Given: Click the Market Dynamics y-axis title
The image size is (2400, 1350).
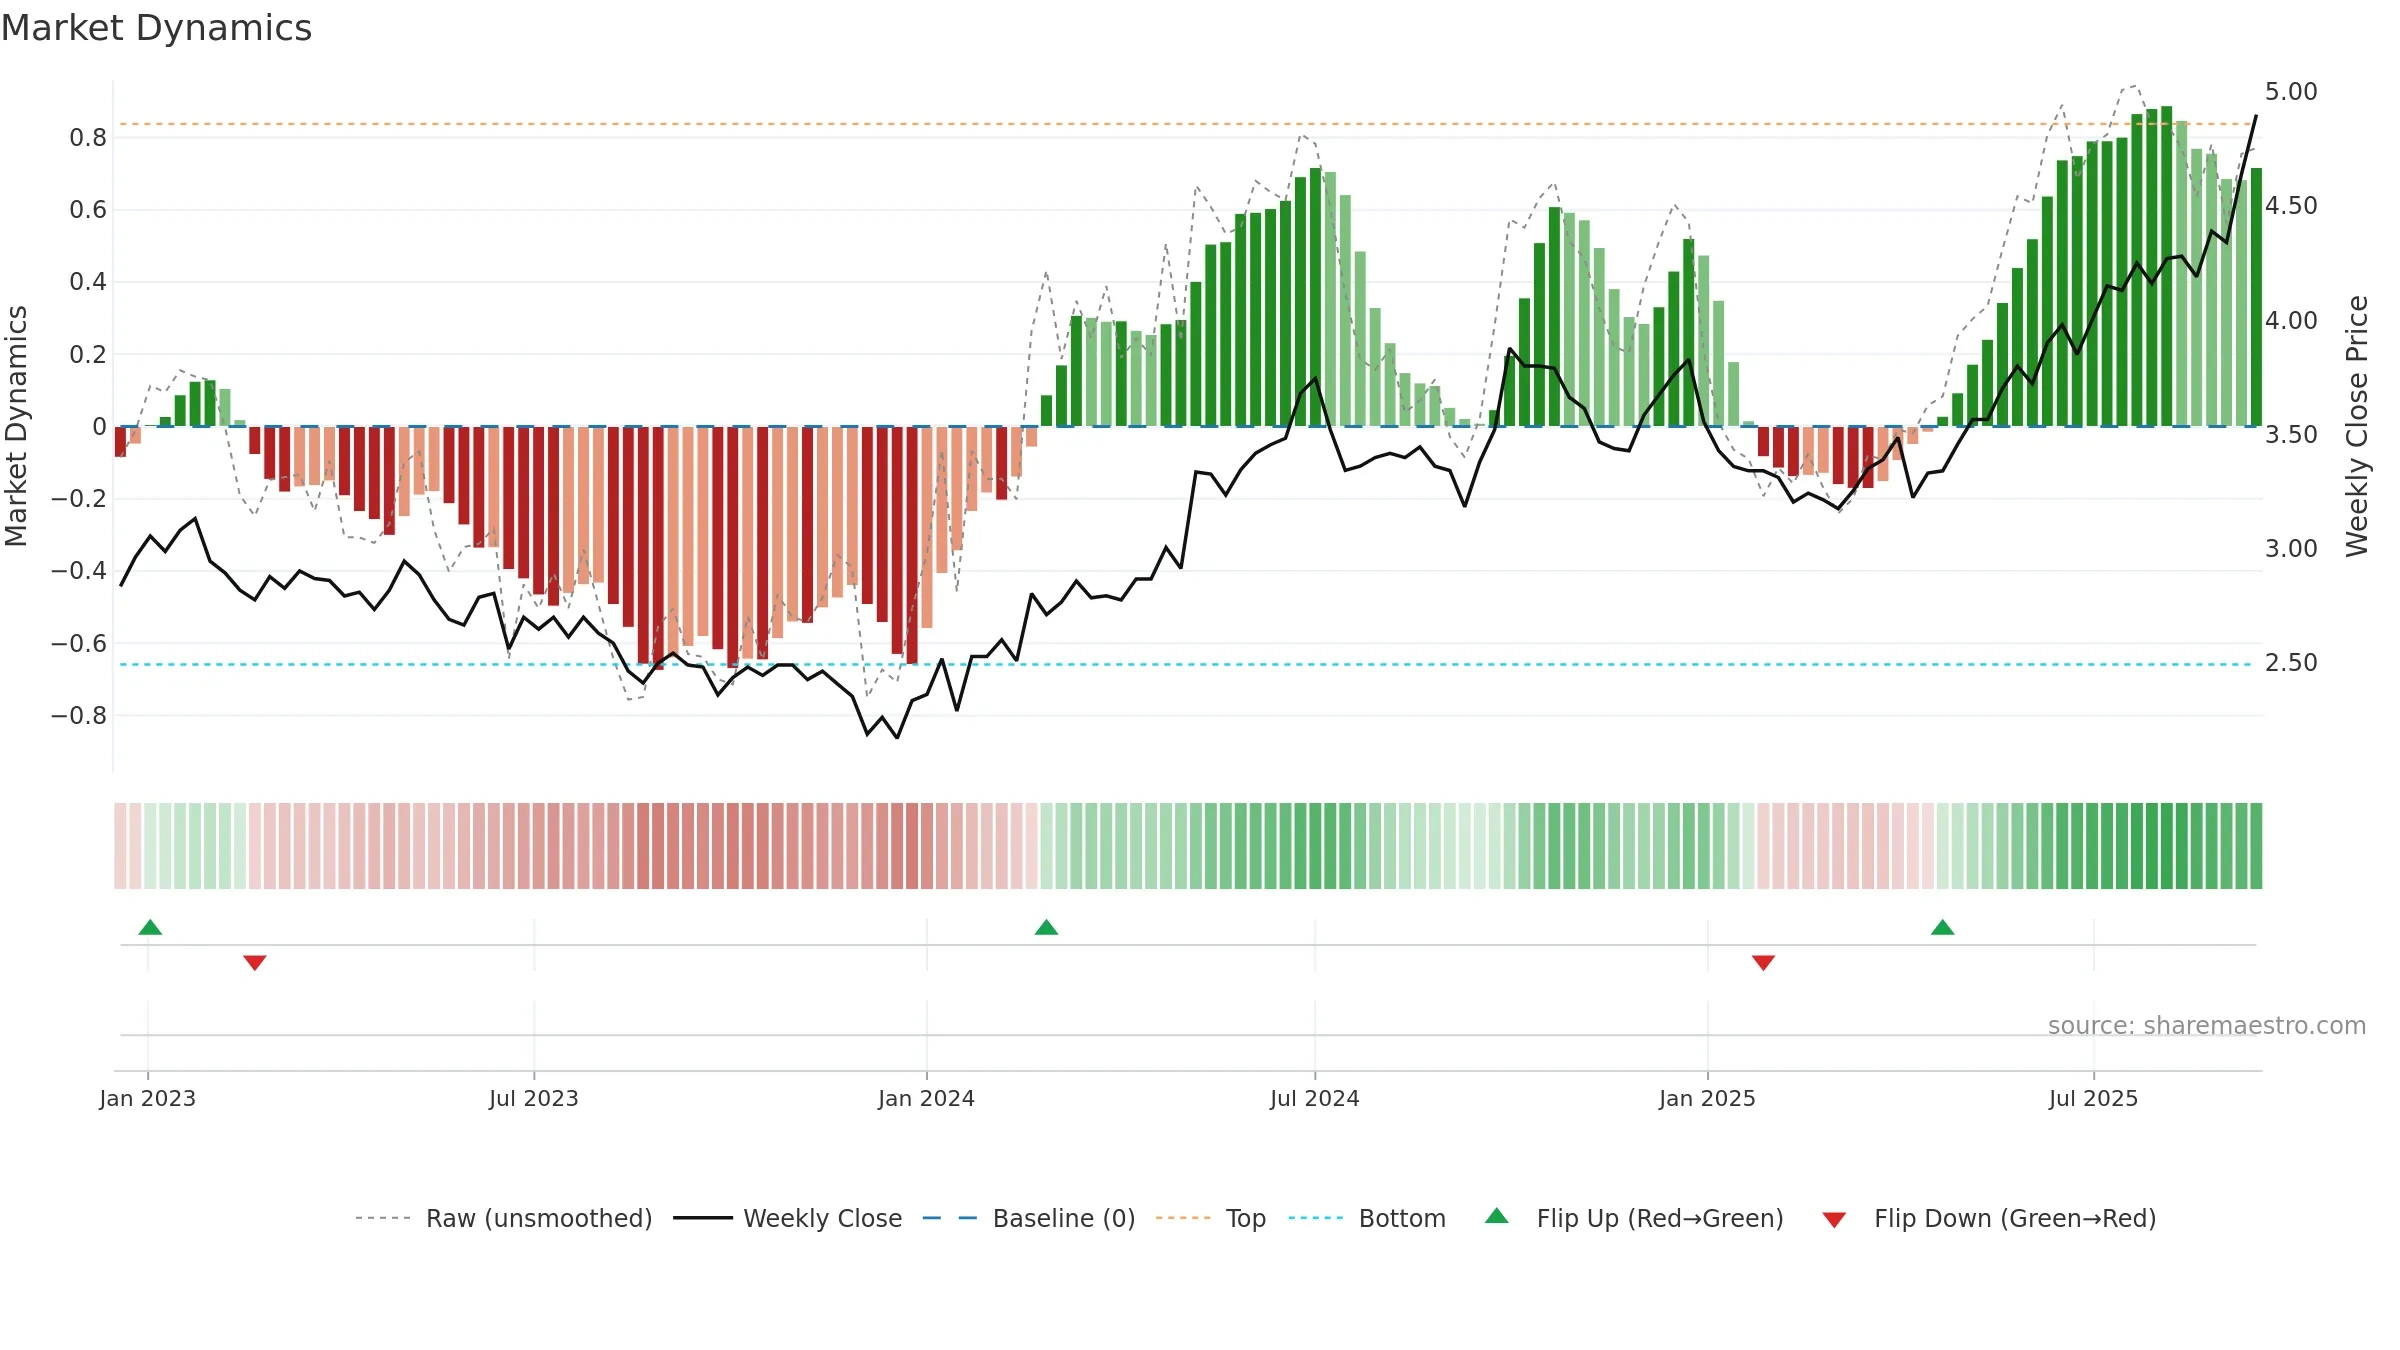Looking at the screenshot, I should coord(16,426).
